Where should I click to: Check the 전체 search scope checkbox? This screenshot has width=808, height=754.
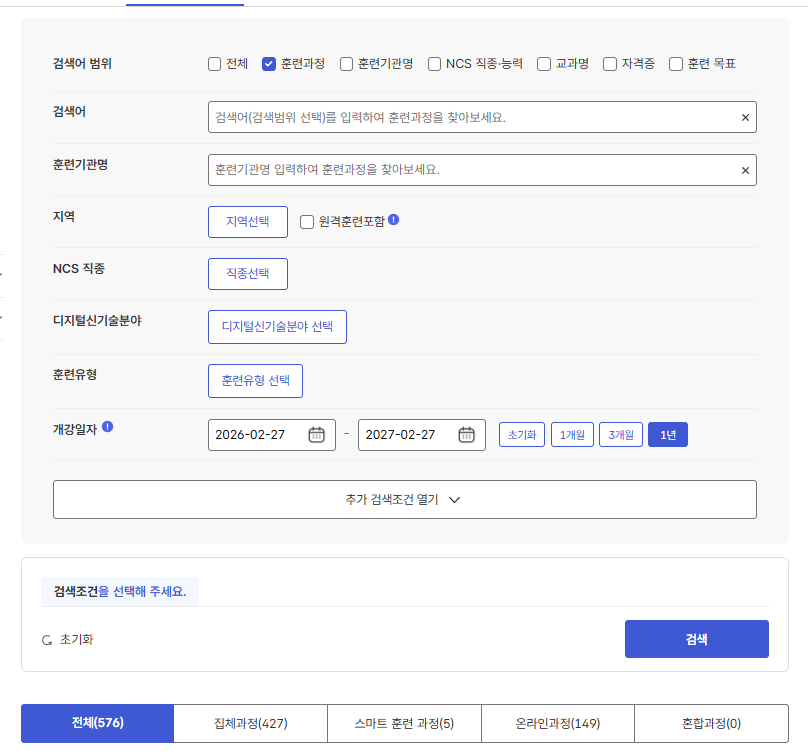coord(214,64)
